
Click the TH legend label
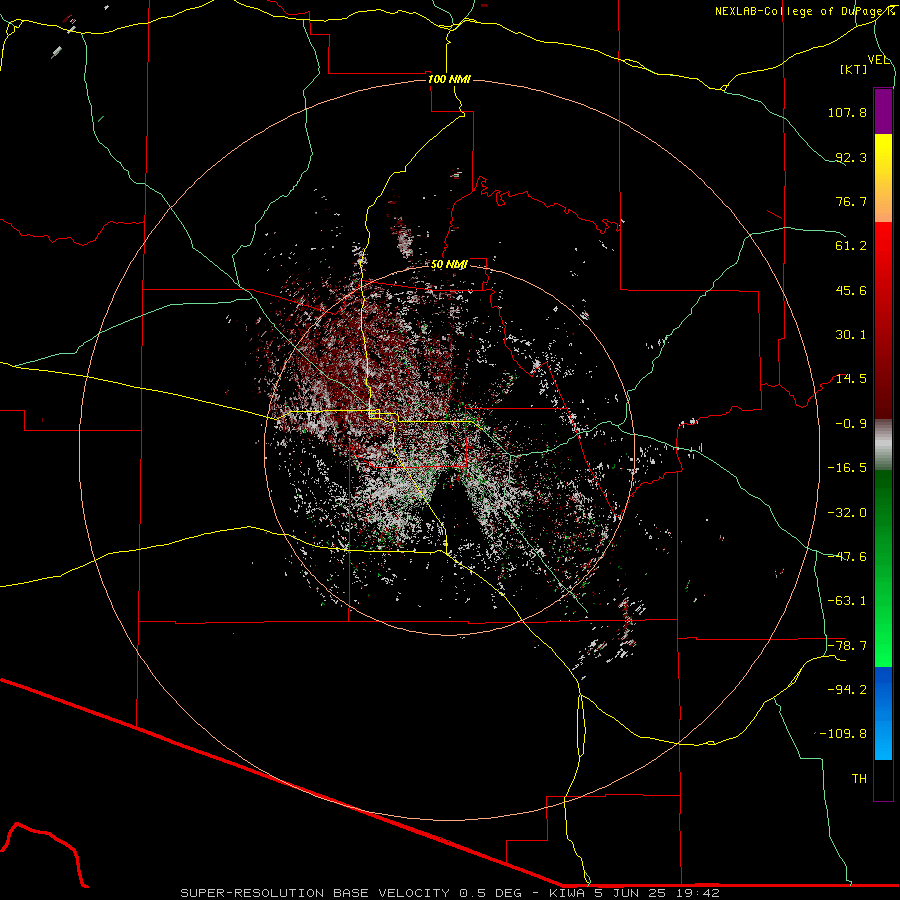click(x=859, y=779)
